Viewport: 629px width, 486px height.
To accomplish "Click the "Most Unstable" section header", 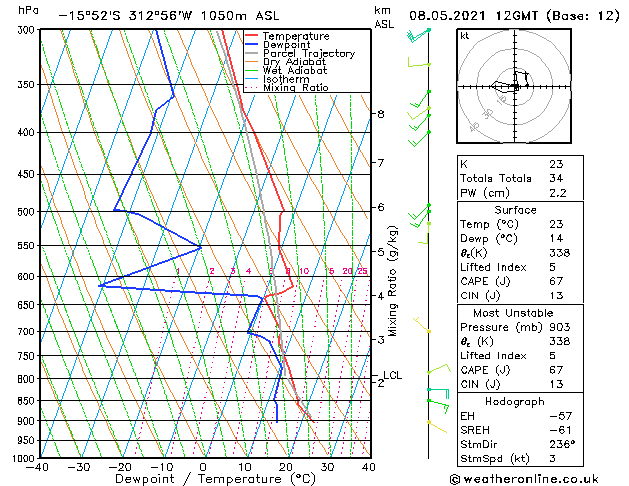I will [513, 313].
